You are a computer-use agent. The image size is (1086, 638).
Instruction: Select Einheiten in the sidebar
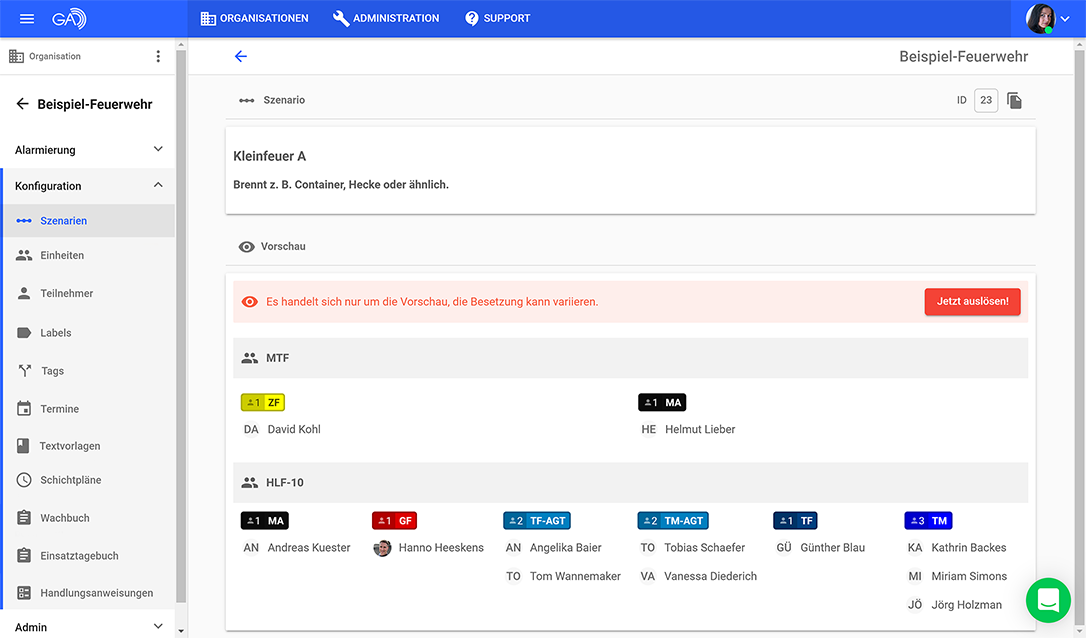[x=62, y=255]
